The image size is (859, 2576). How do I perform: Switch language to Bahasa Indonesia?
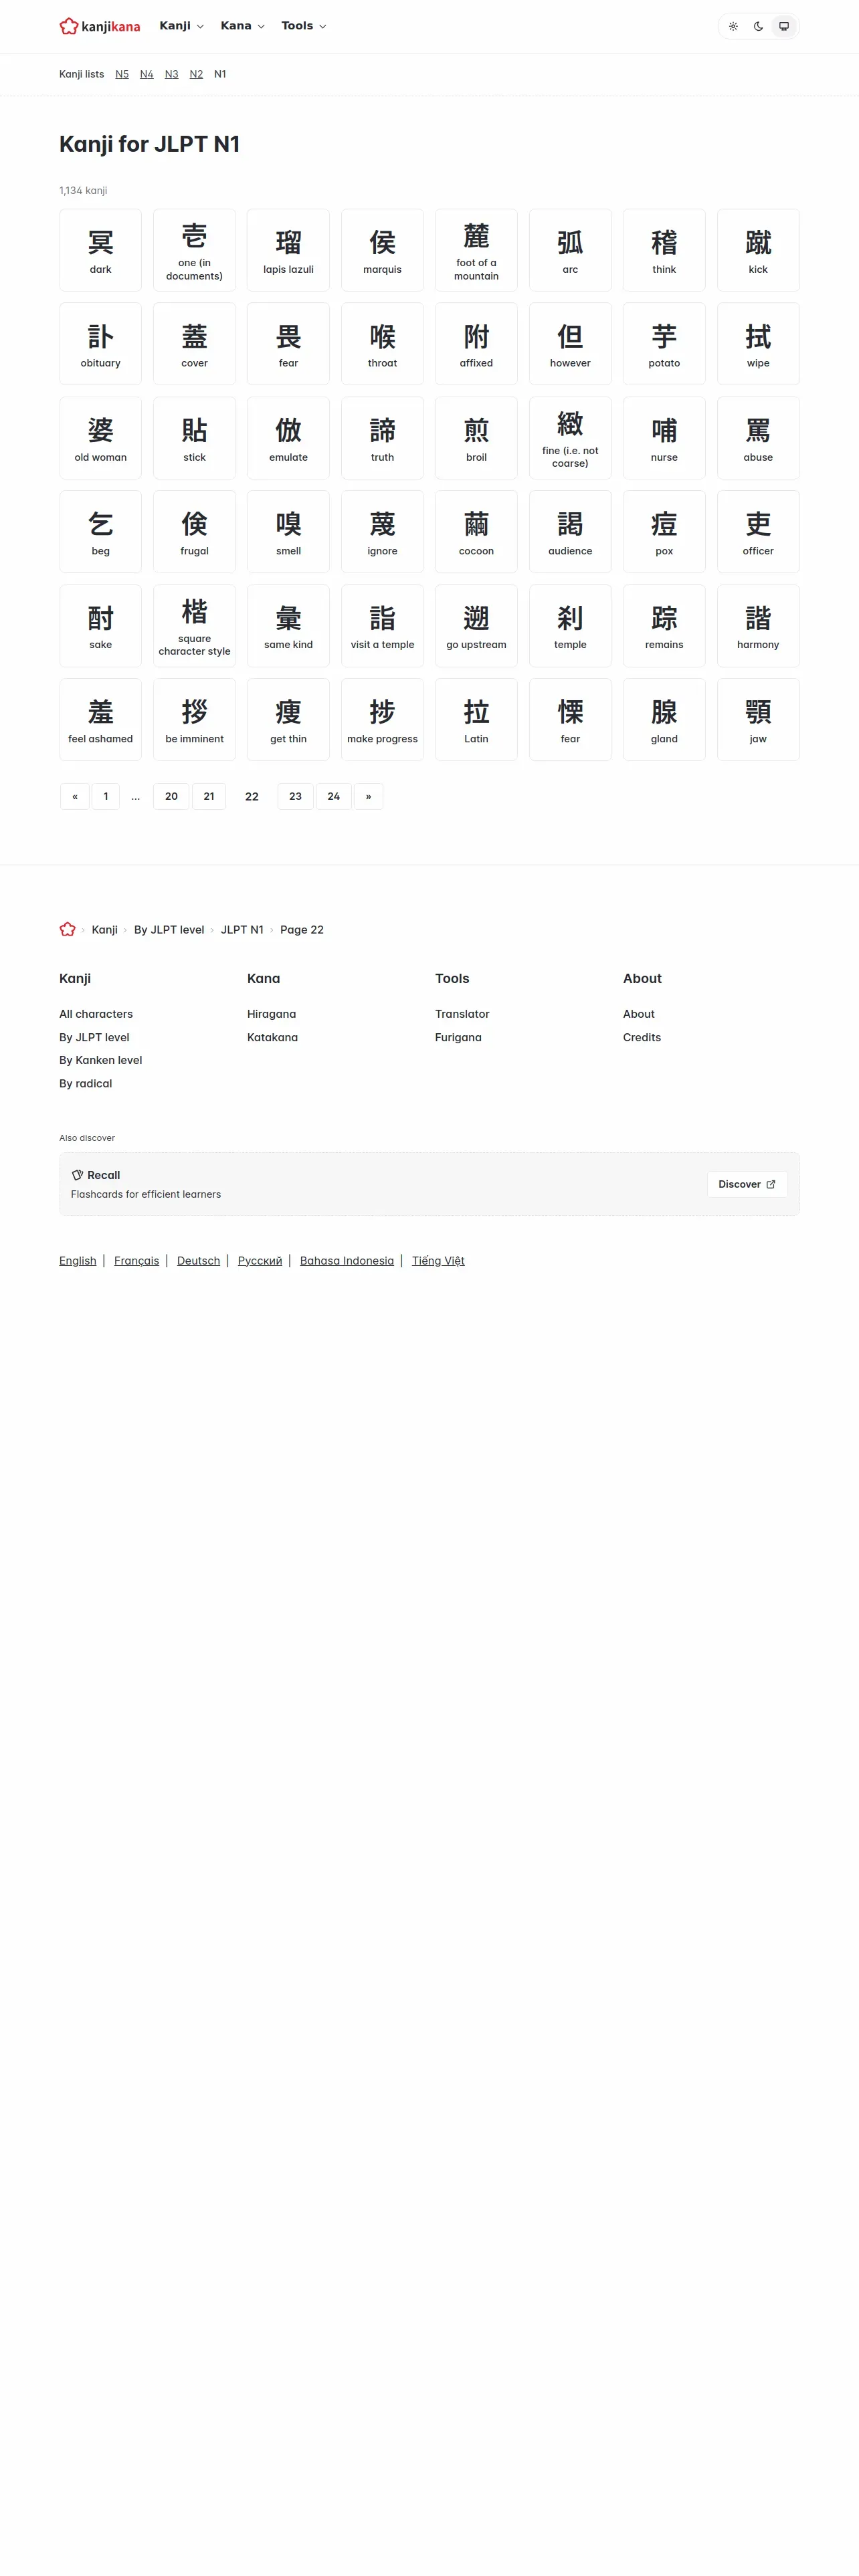(x=347, y=1261)
